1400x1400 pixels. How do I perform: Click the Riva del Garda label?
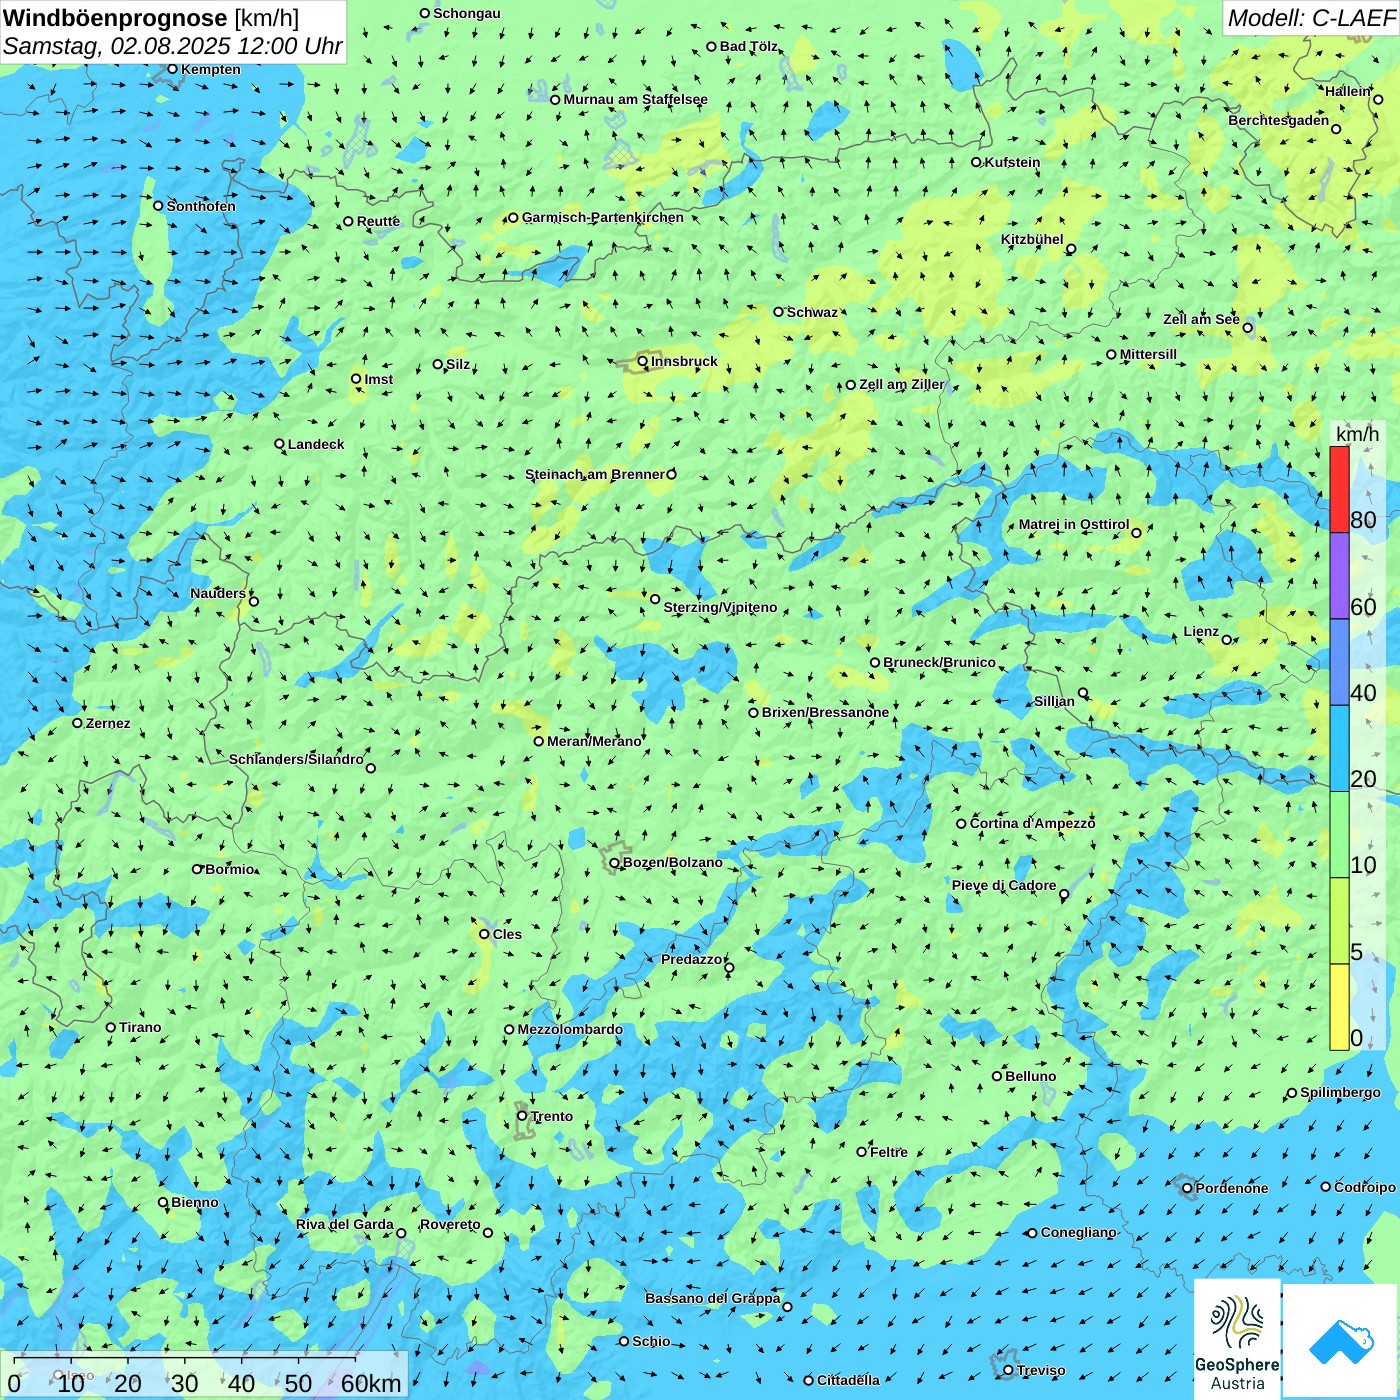coord(345,1224)
